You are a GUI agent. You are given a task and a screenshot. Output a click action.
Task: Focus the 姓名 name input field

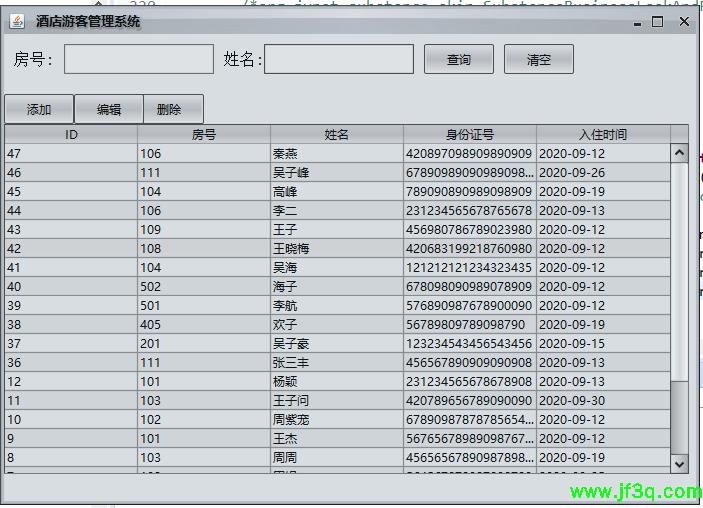(x=338, y=60)
